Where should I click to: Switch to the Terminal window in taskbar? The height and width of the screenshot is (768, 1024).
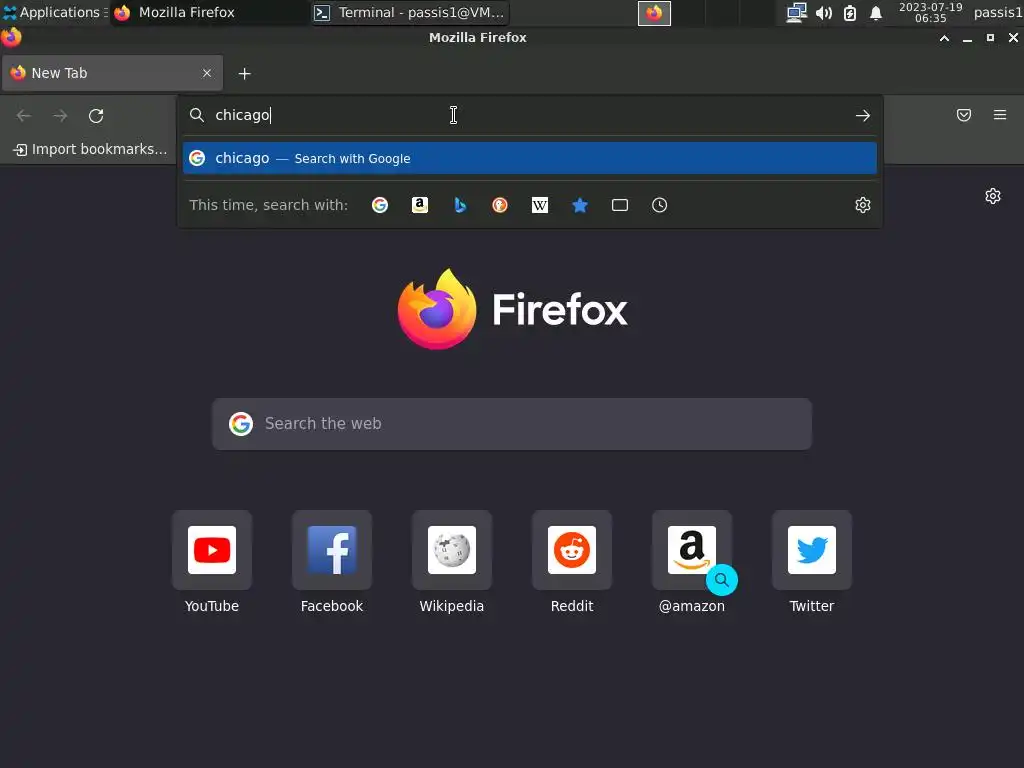click(410, 12)
